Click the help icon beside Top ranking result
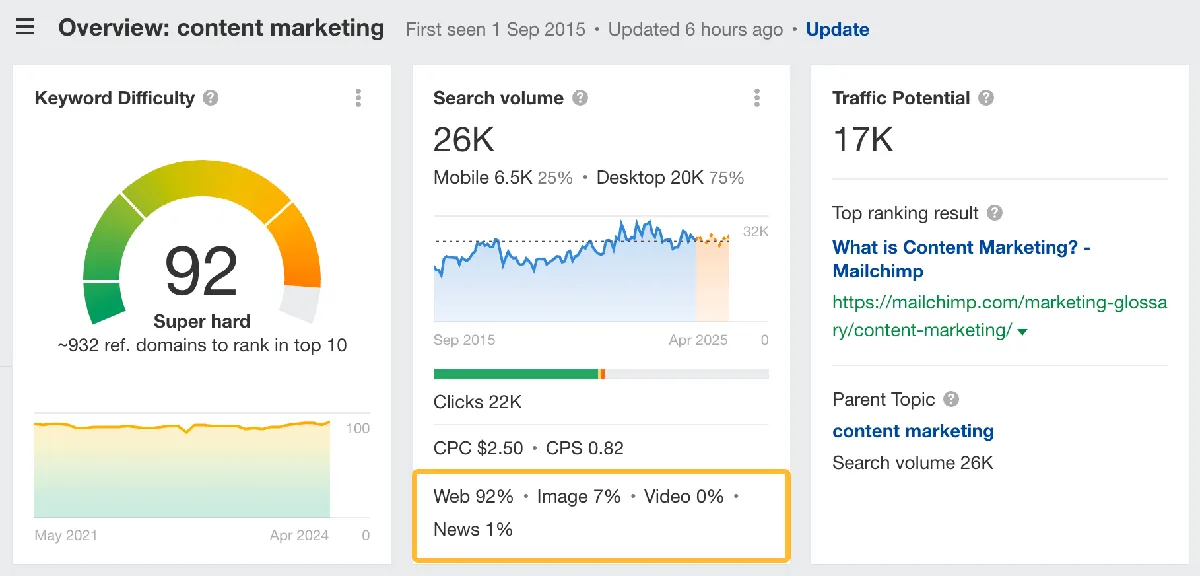1200x576 pixels. click(994, 213)
